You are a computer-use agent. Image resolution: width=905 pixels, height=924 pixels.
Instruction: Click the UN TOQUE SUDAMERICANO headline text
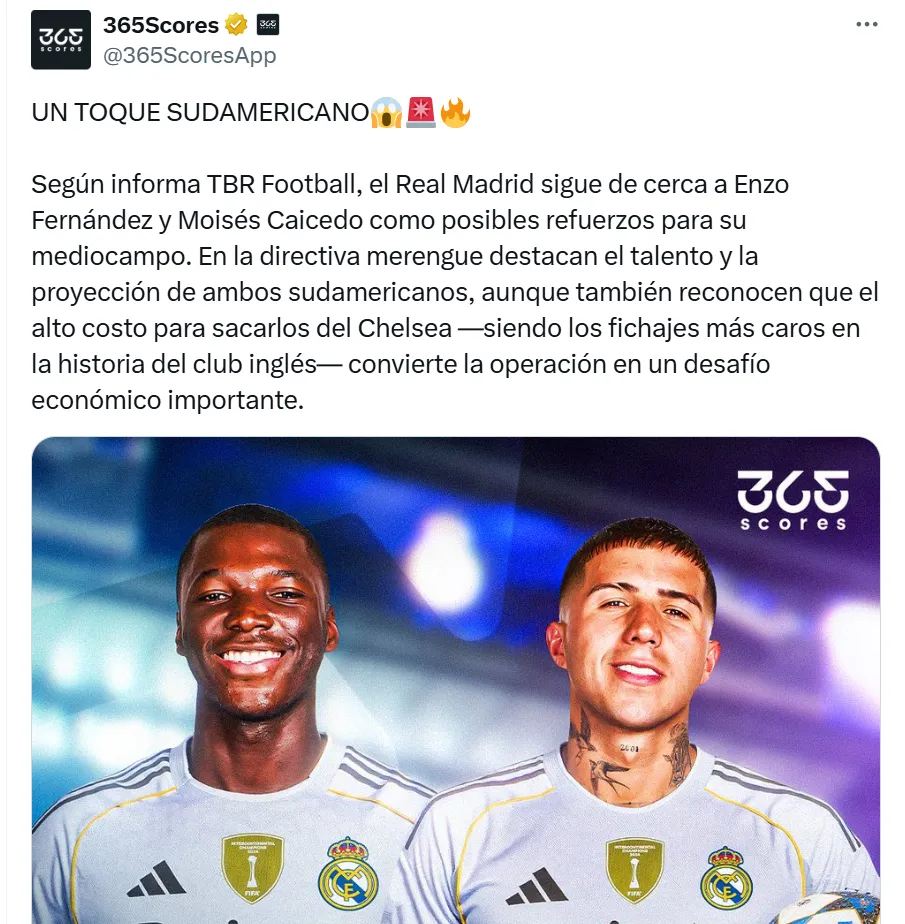coord(200,113)
